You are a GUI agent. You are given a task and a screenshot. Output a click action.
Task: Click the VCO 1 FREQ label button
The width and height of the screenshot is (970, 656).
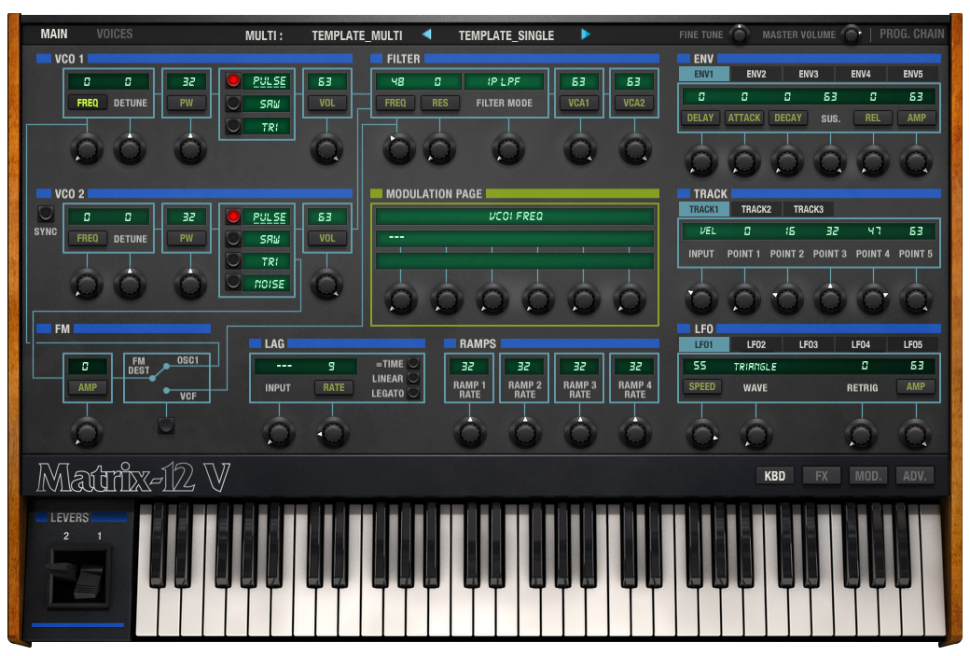(x=87, y=103)
